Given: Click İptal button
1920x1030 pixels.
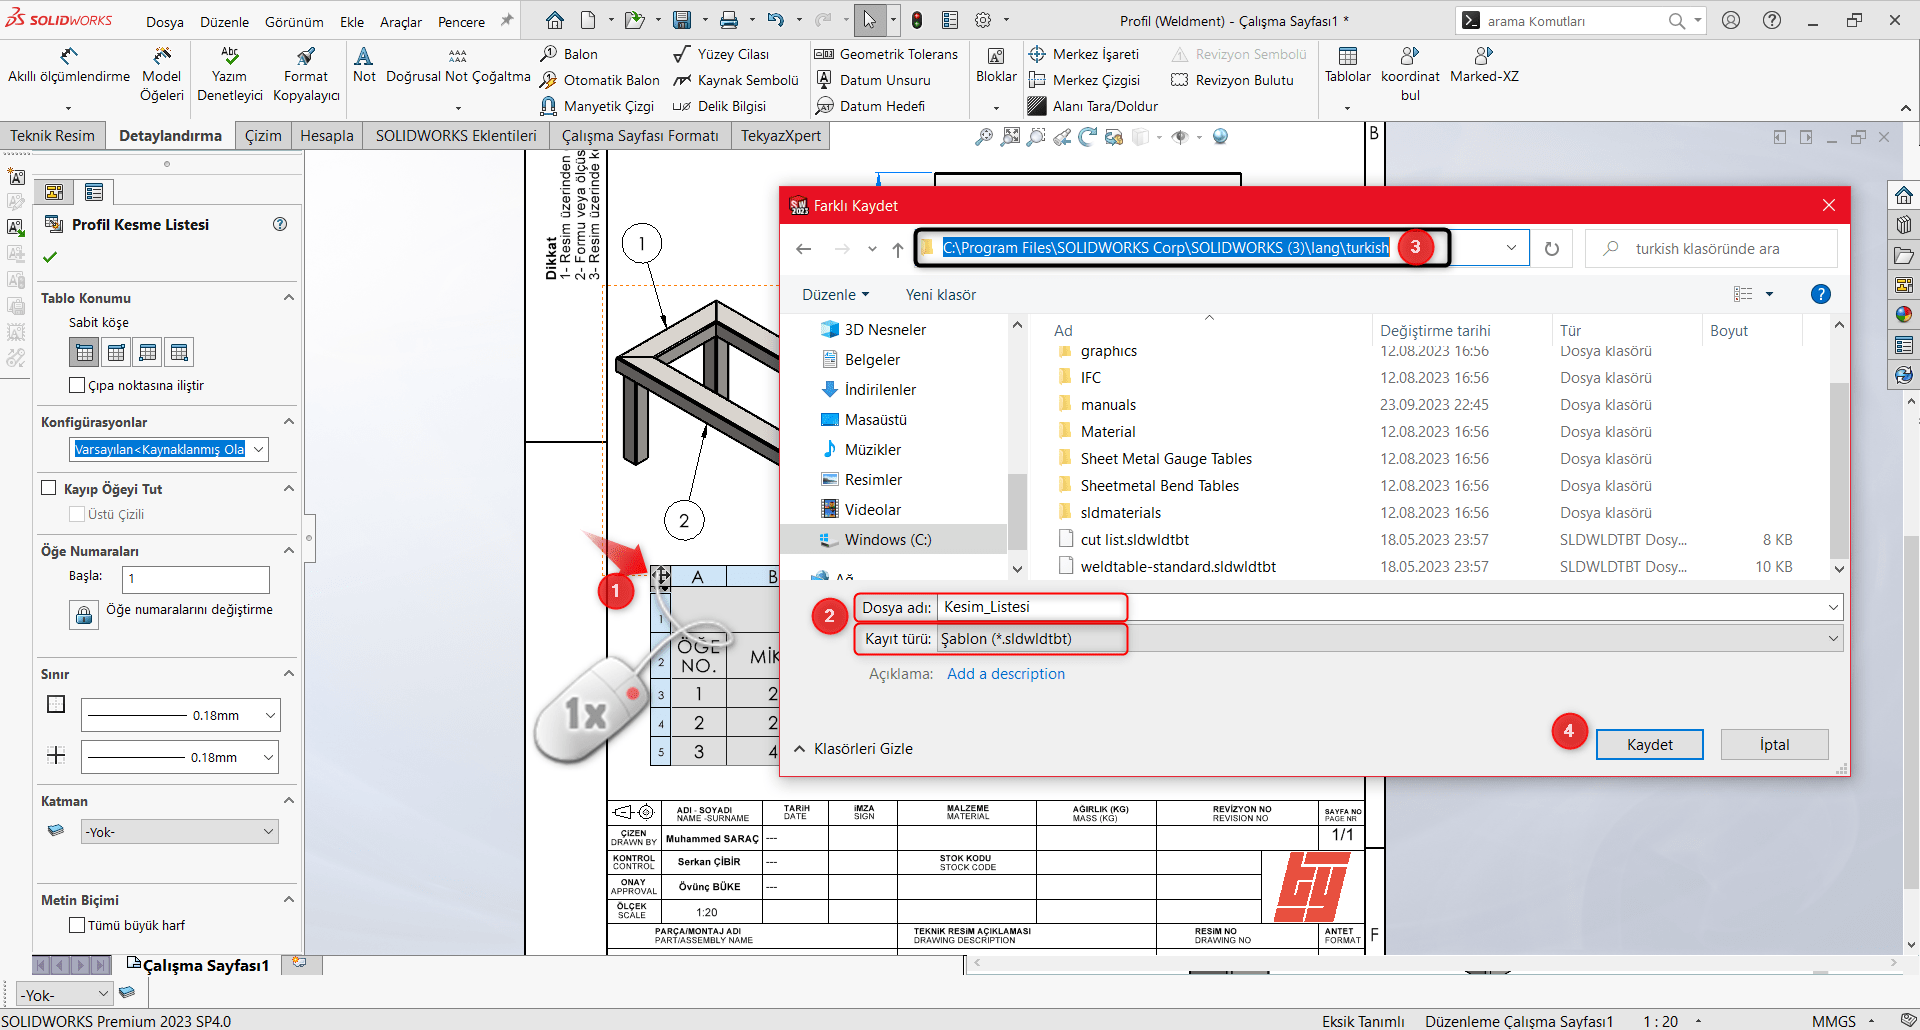Looking at the screenshot, I should pos(1774,744).
